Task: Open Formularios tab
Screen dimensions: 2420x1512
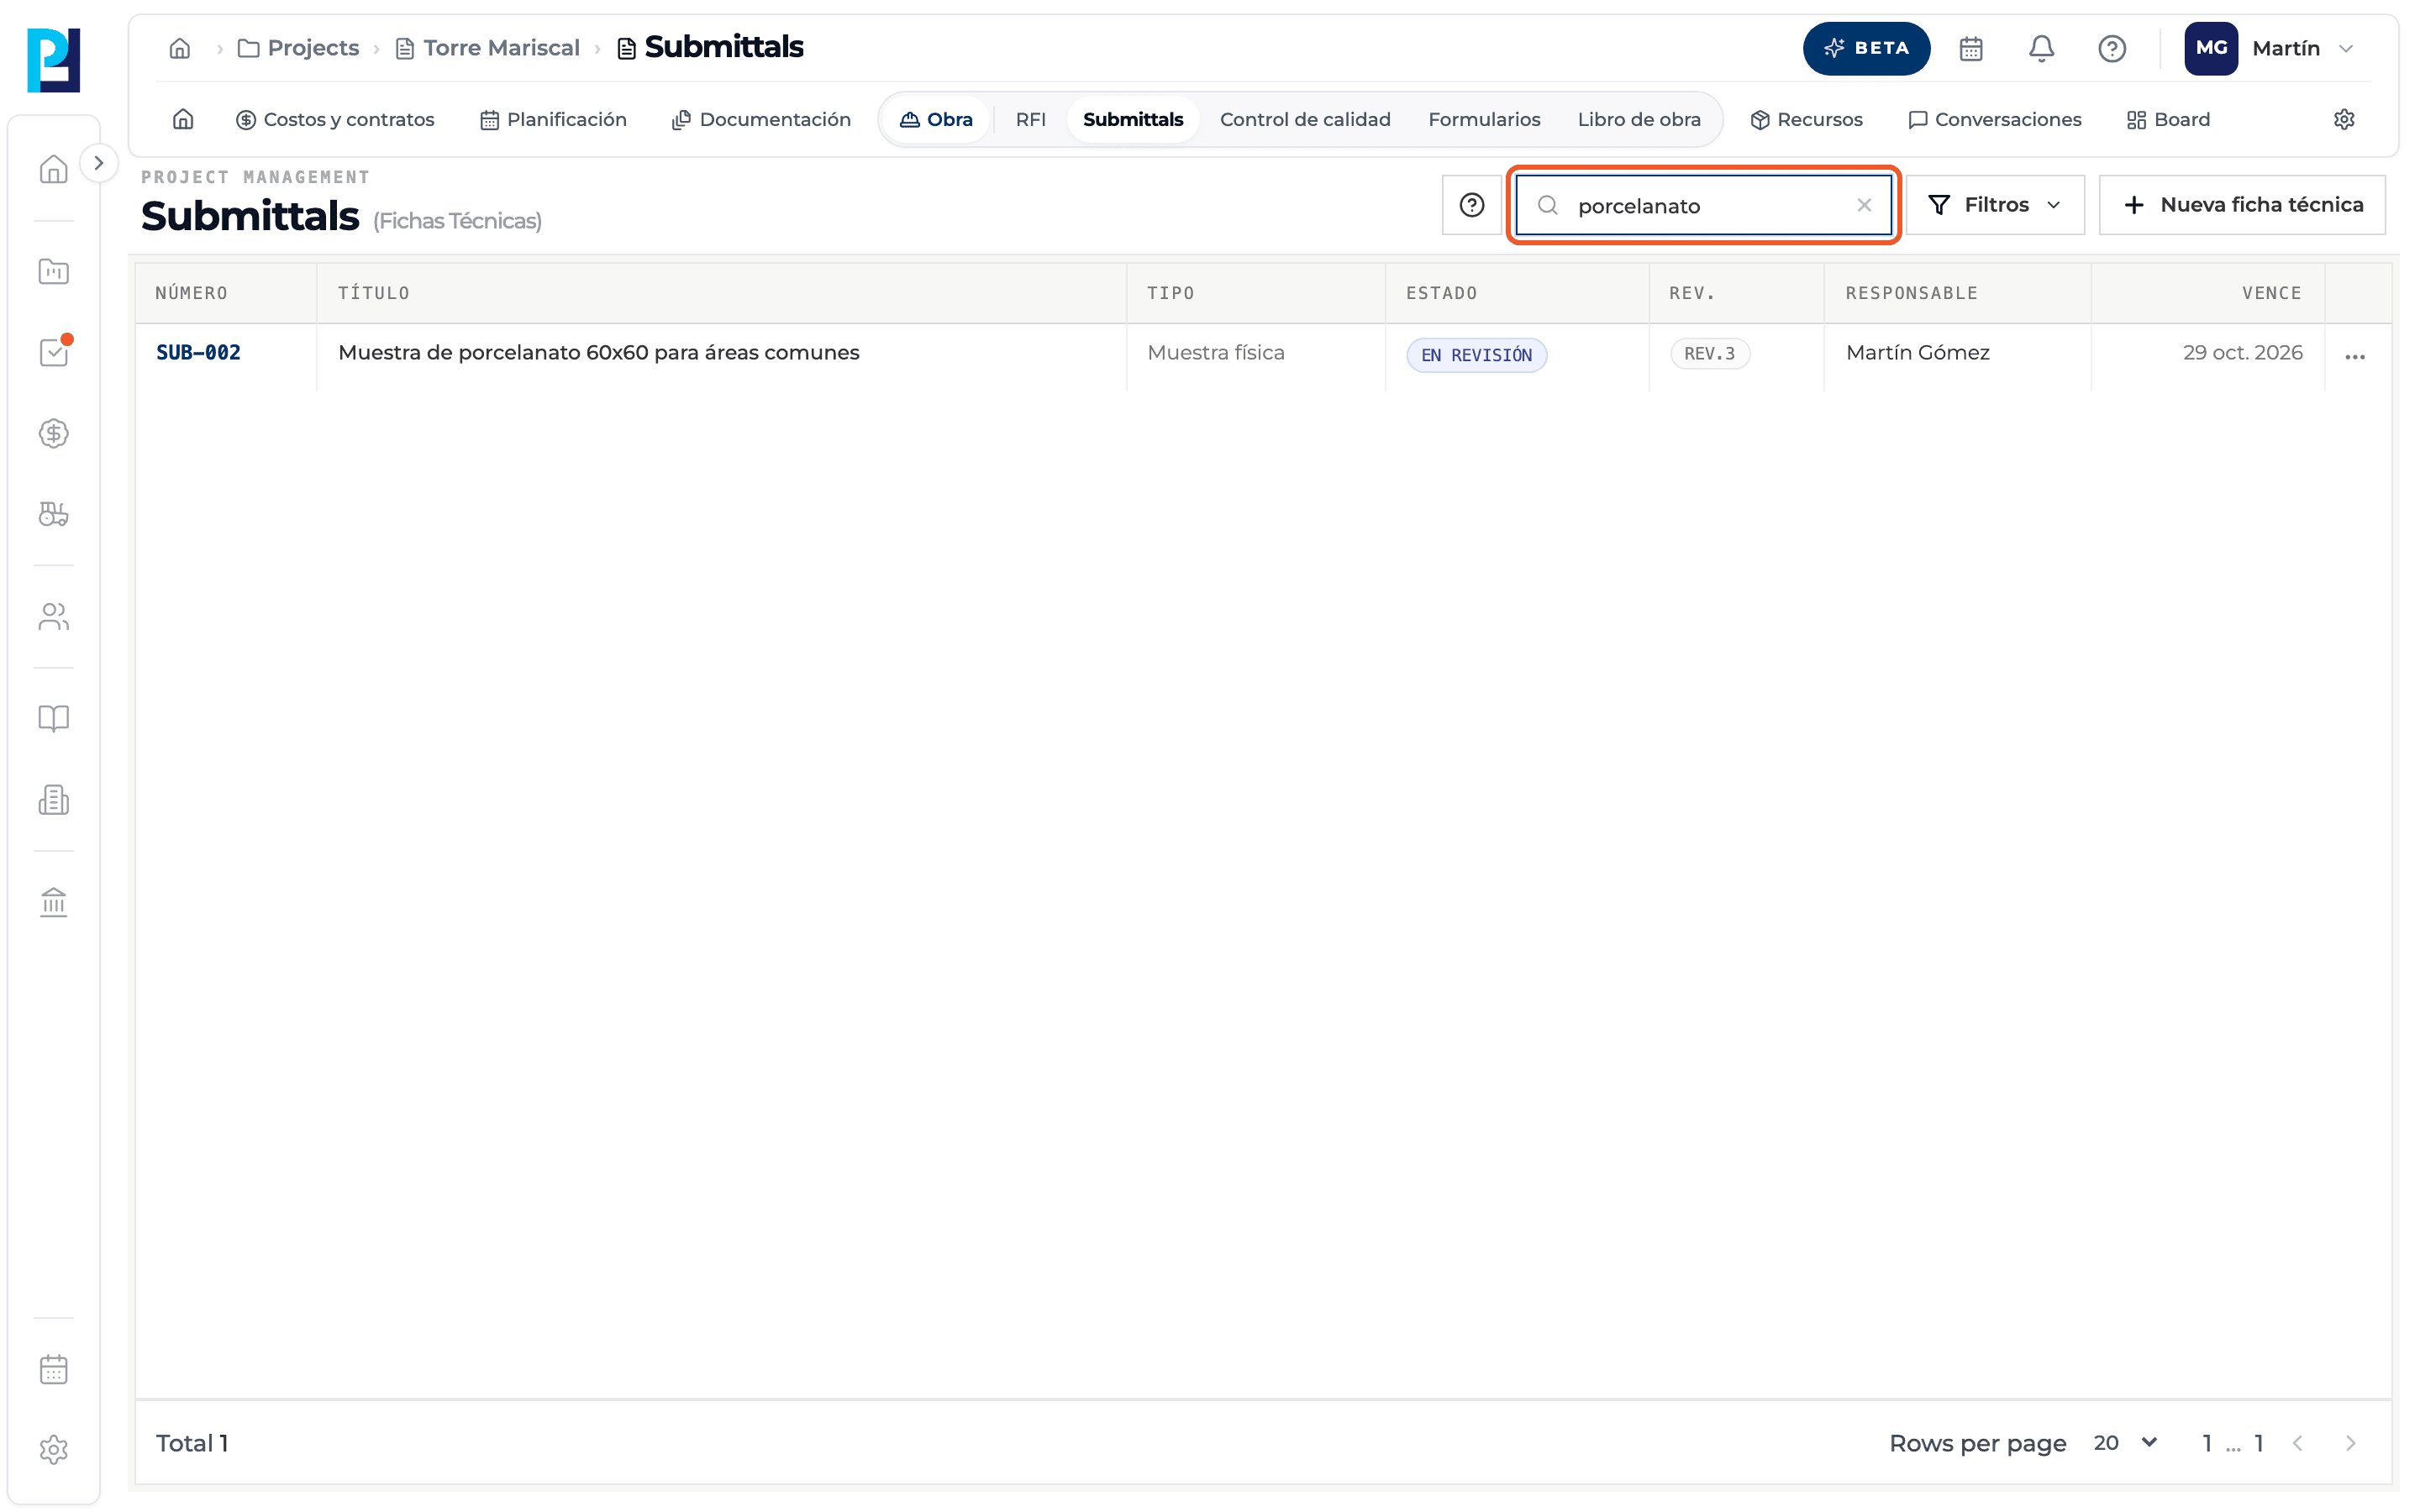Action: (1484, 120)
